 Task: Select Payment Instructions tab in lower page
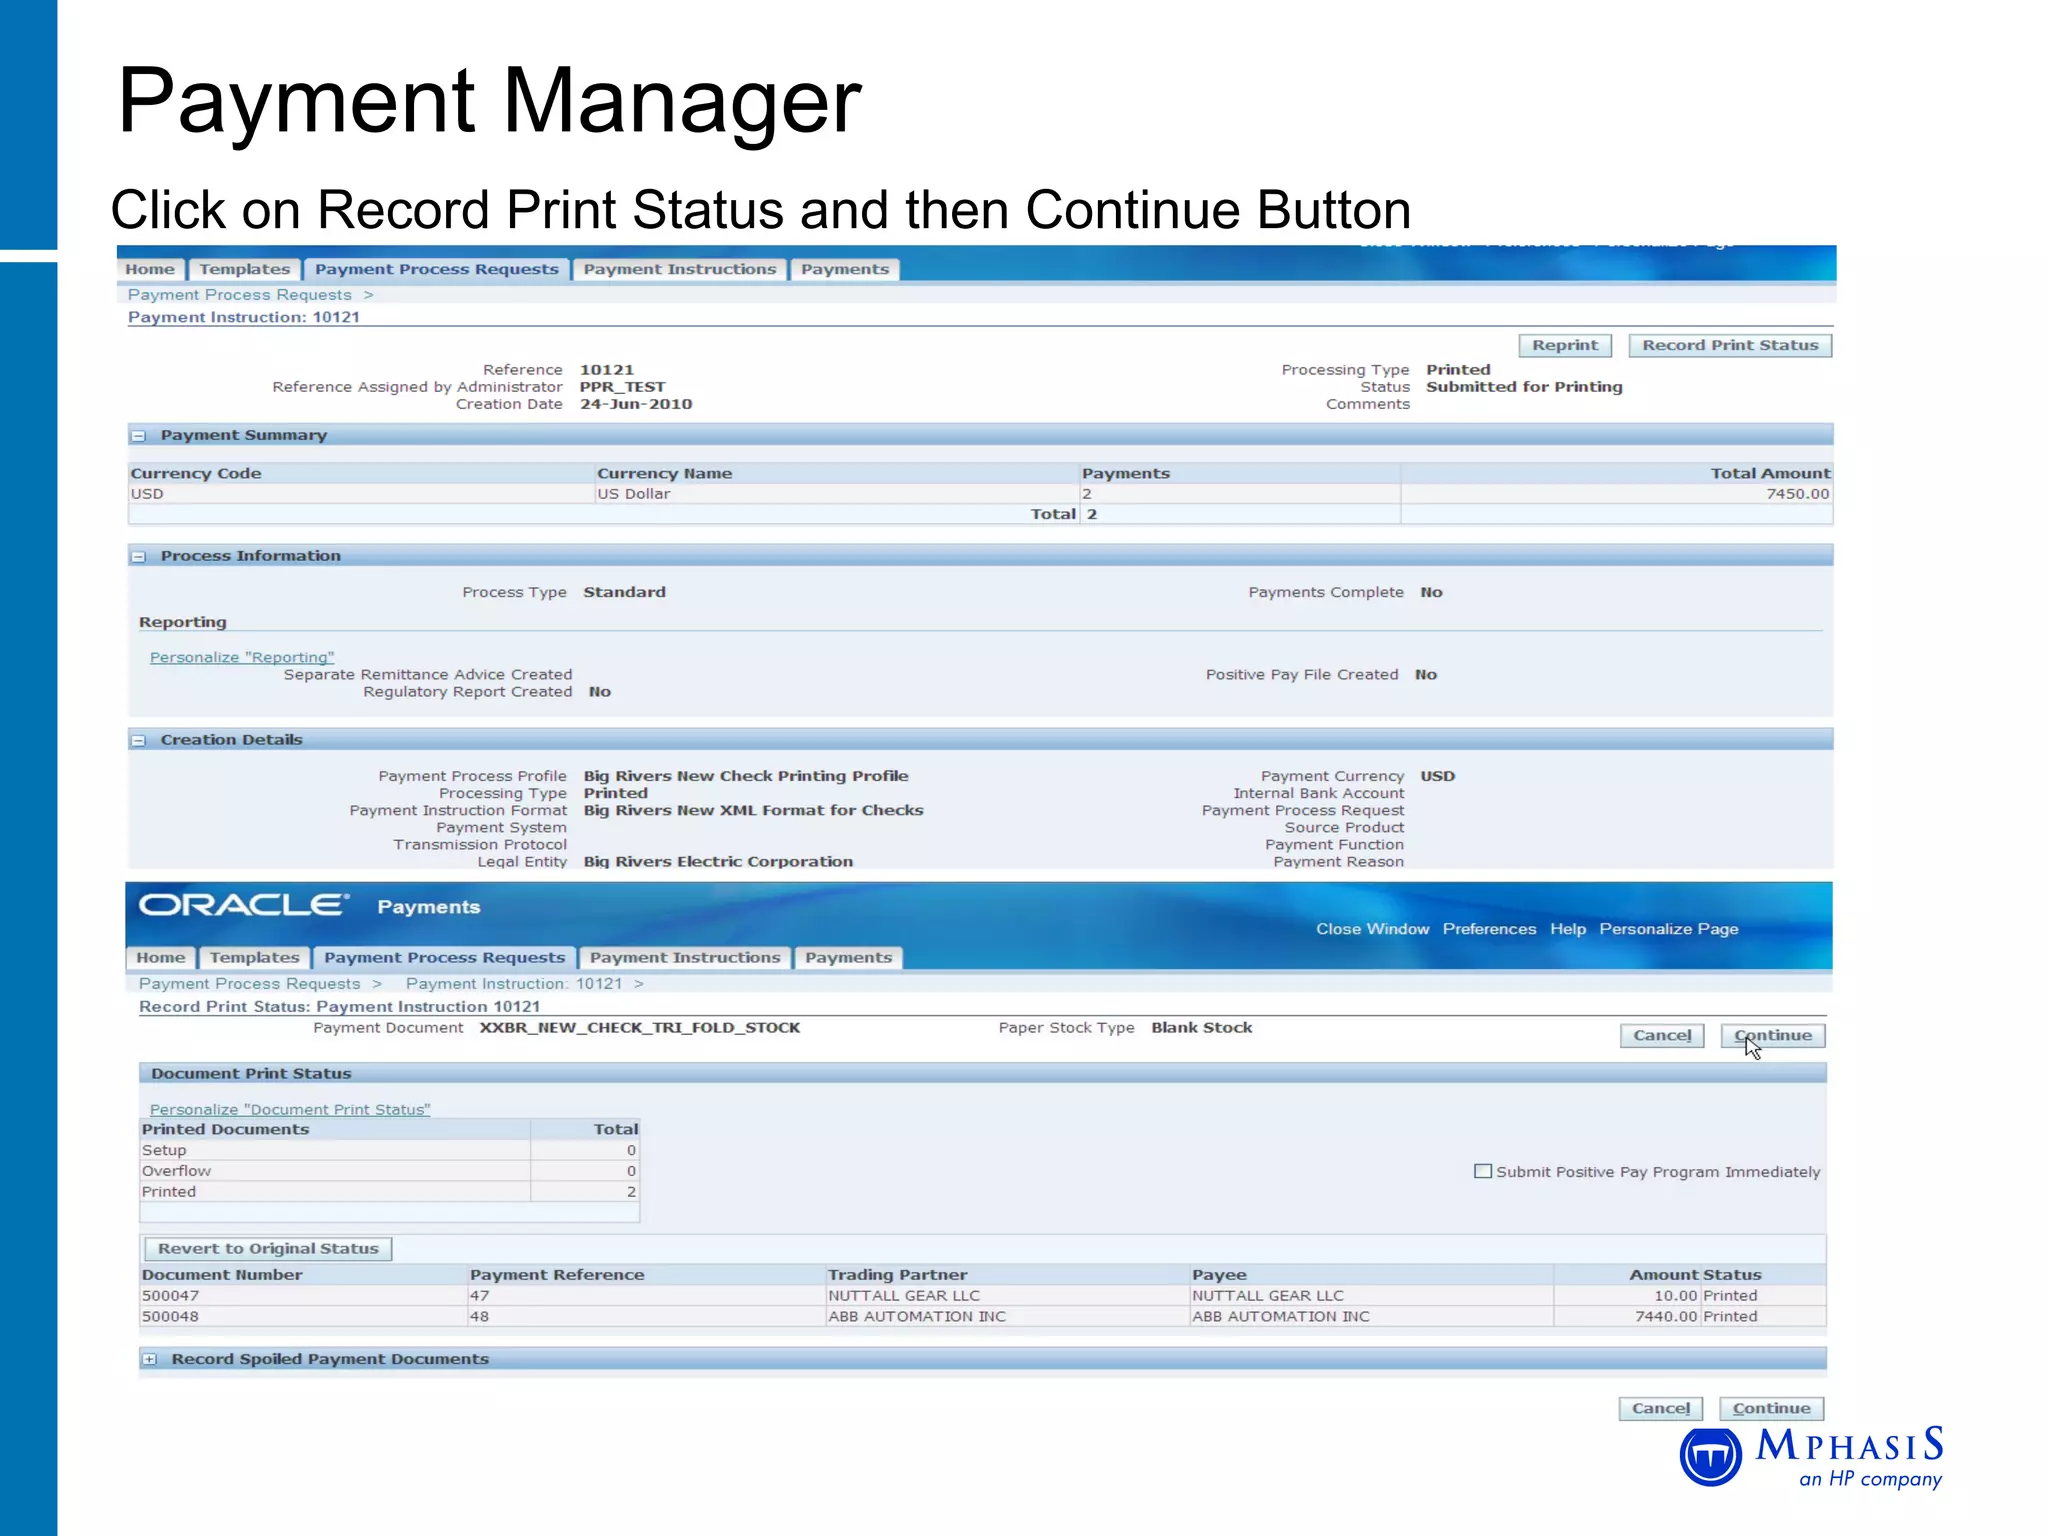coord(685,958)
